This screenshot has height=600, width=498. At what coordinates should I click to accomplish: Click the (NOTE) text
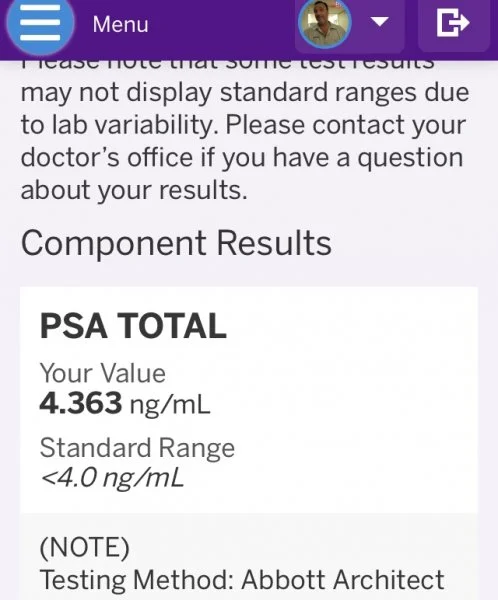coord(85,547)
